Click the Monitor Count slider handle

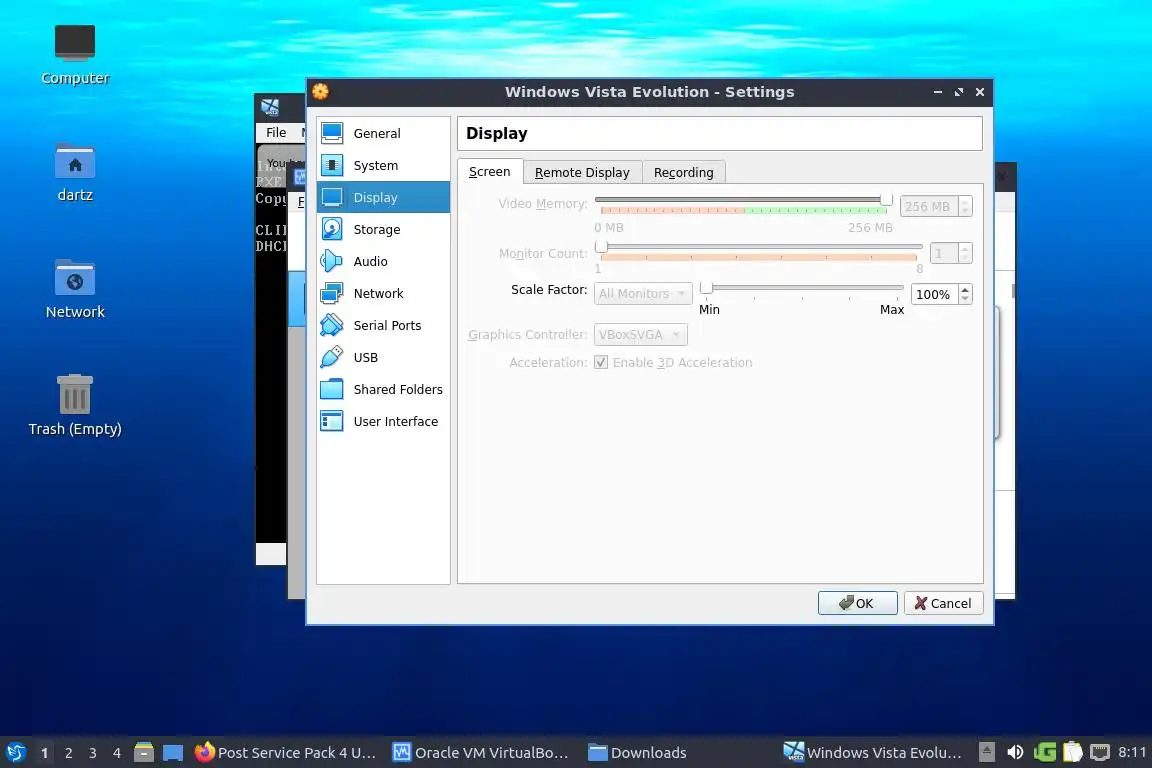(x=602, y=247)
